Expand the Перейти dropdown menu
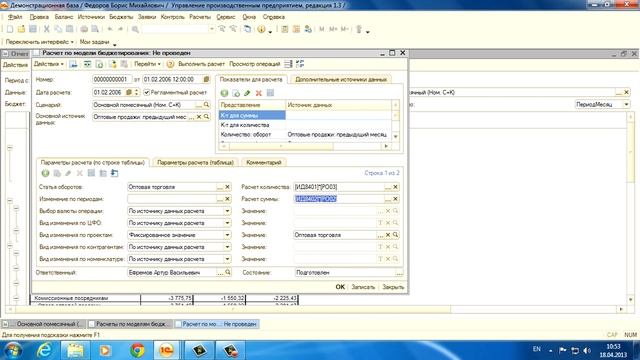The image size is (640, 360). coord(147,64)
